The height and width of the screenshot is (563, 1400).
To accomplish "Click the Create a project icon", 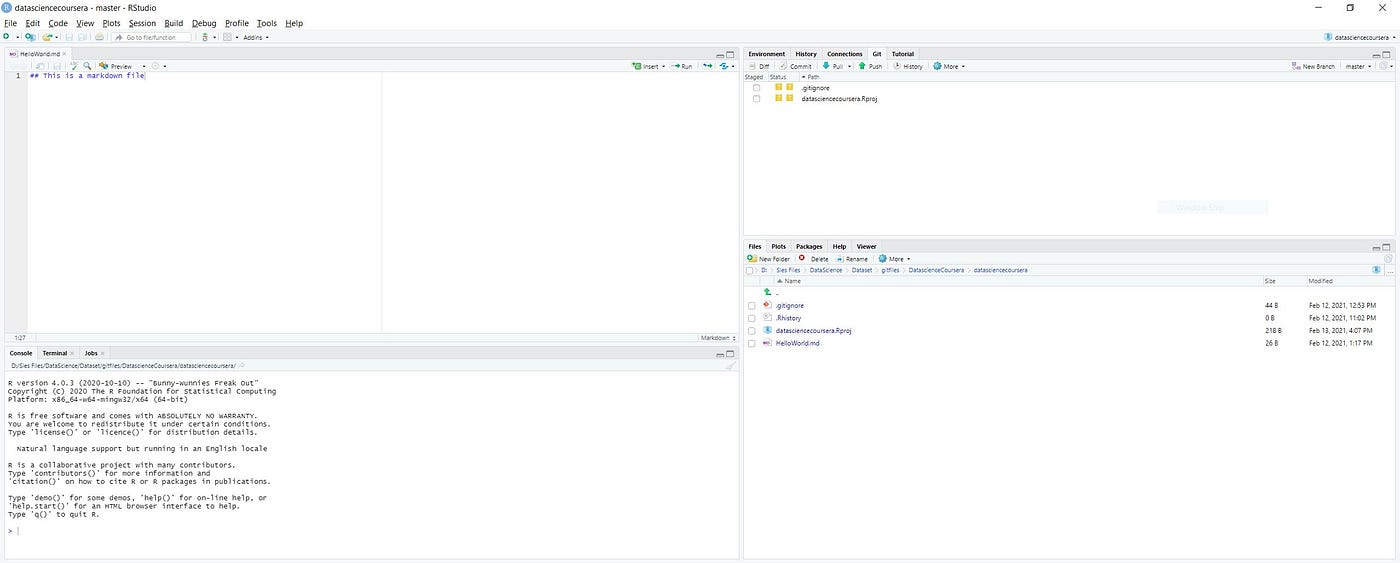I will pyautogui.click(x=29, y=37).
